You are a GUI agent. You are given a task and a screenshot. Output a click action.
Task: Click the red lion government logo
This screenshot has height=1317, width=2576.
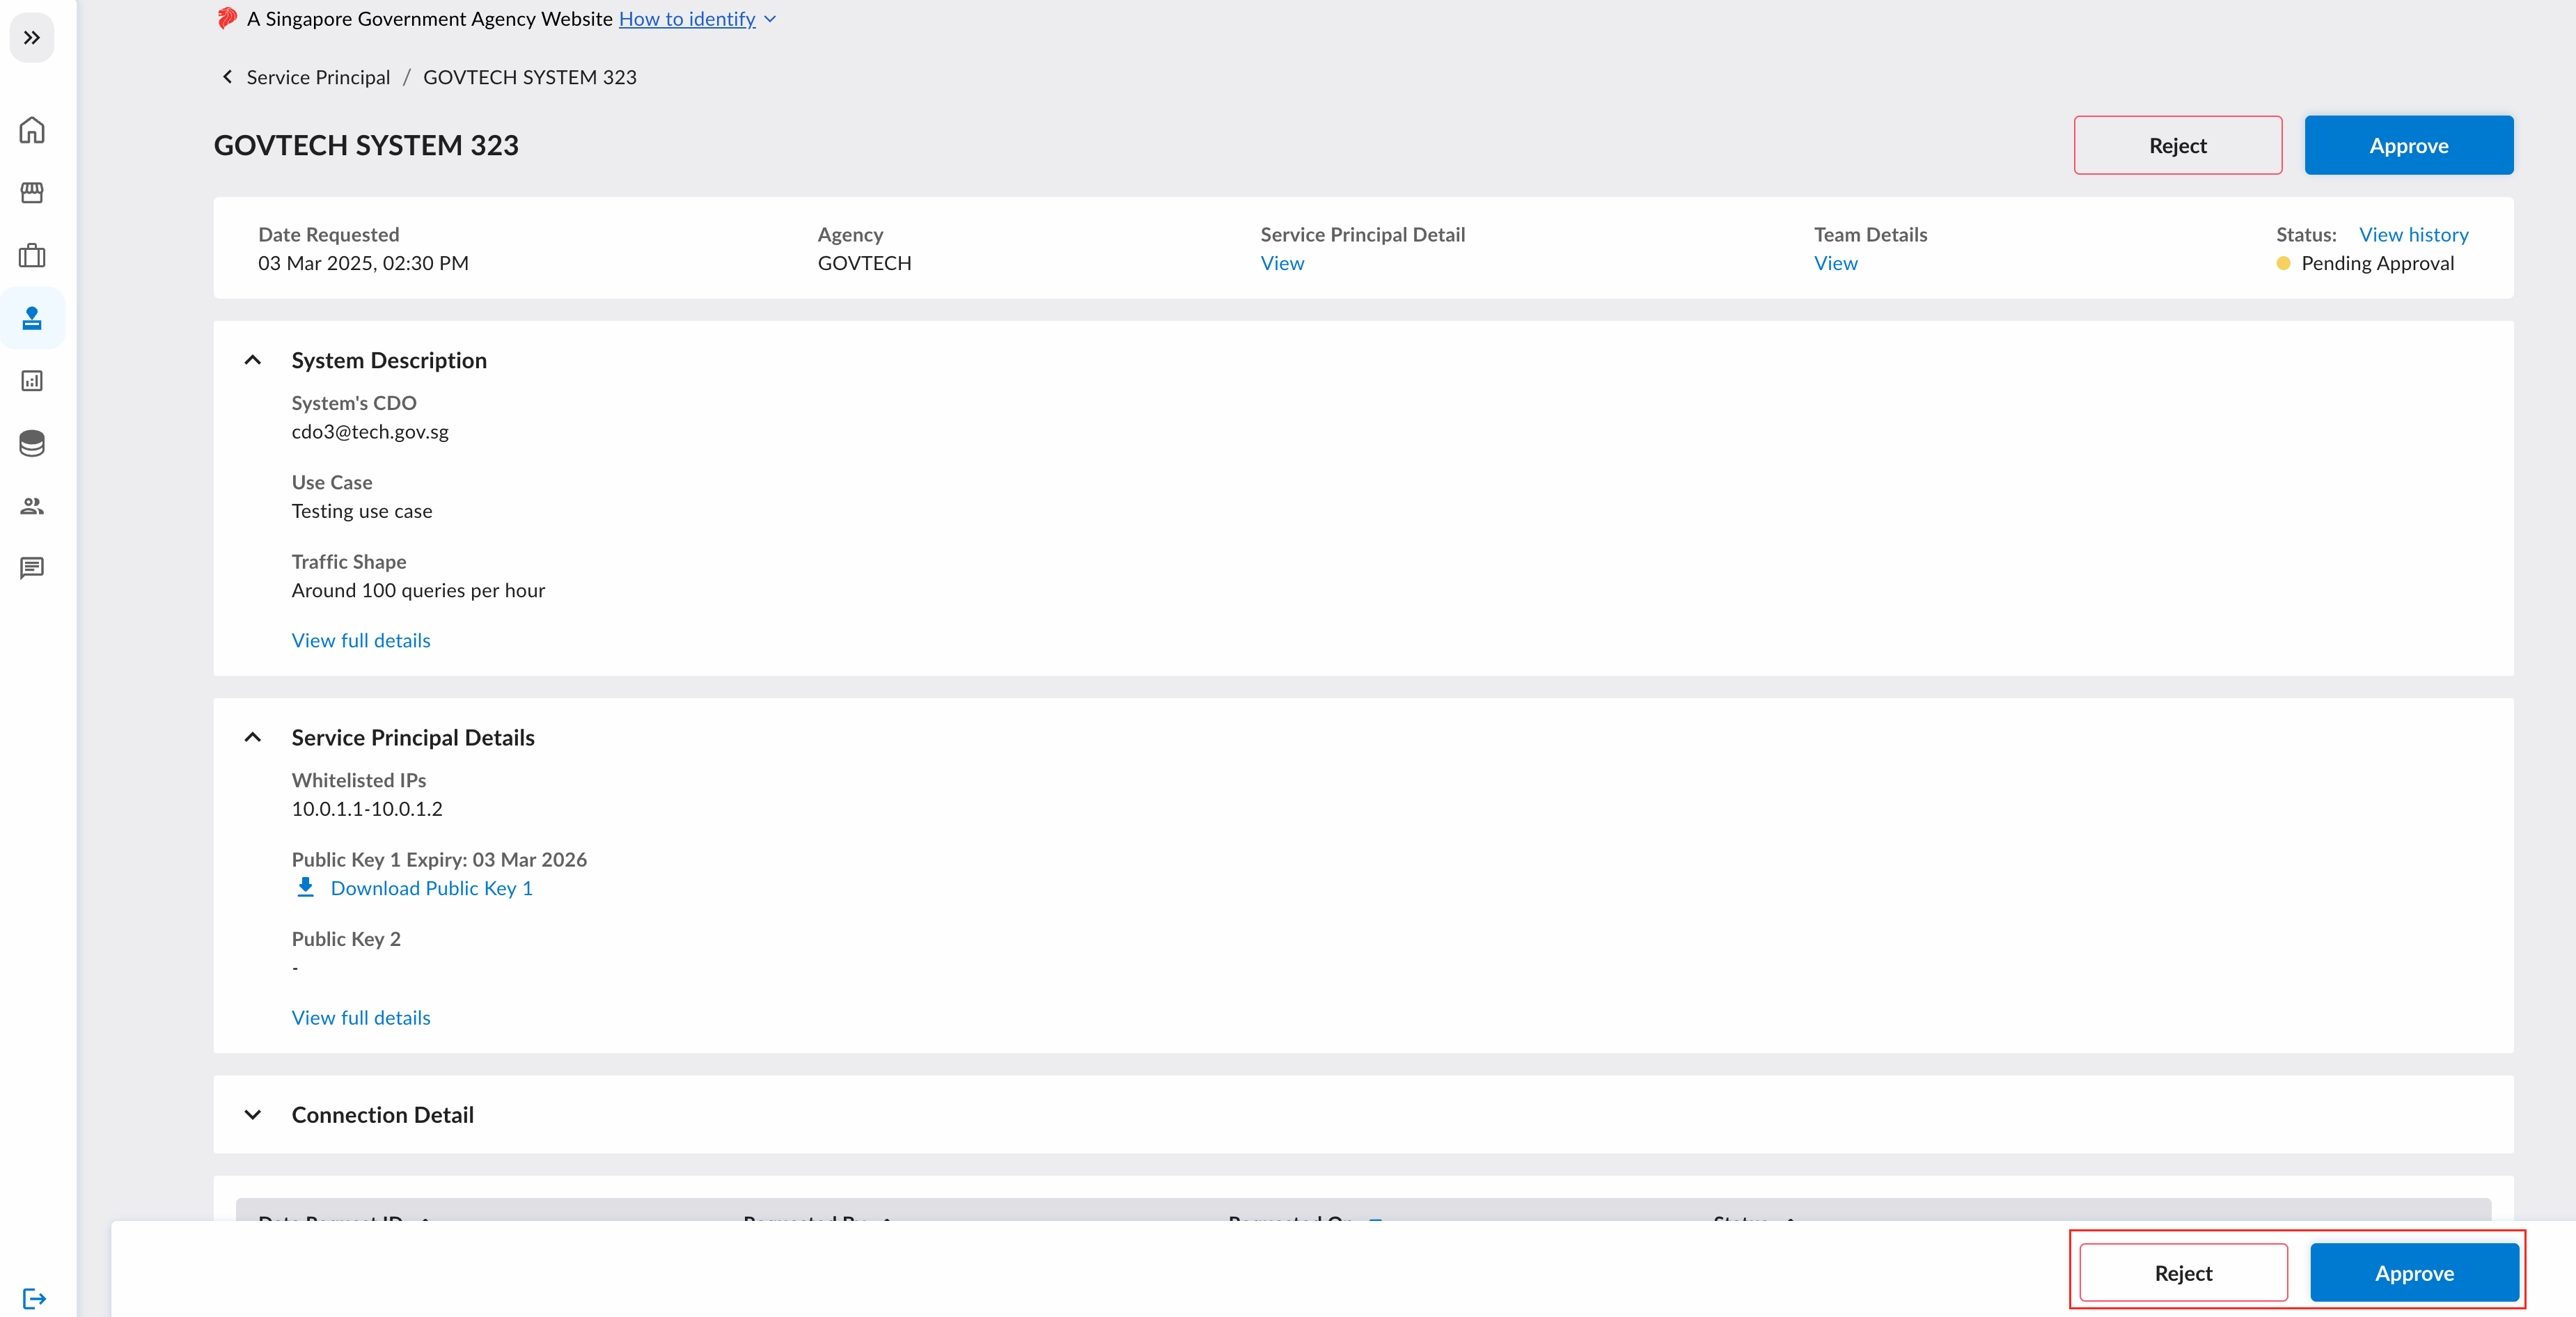[227, 18]
